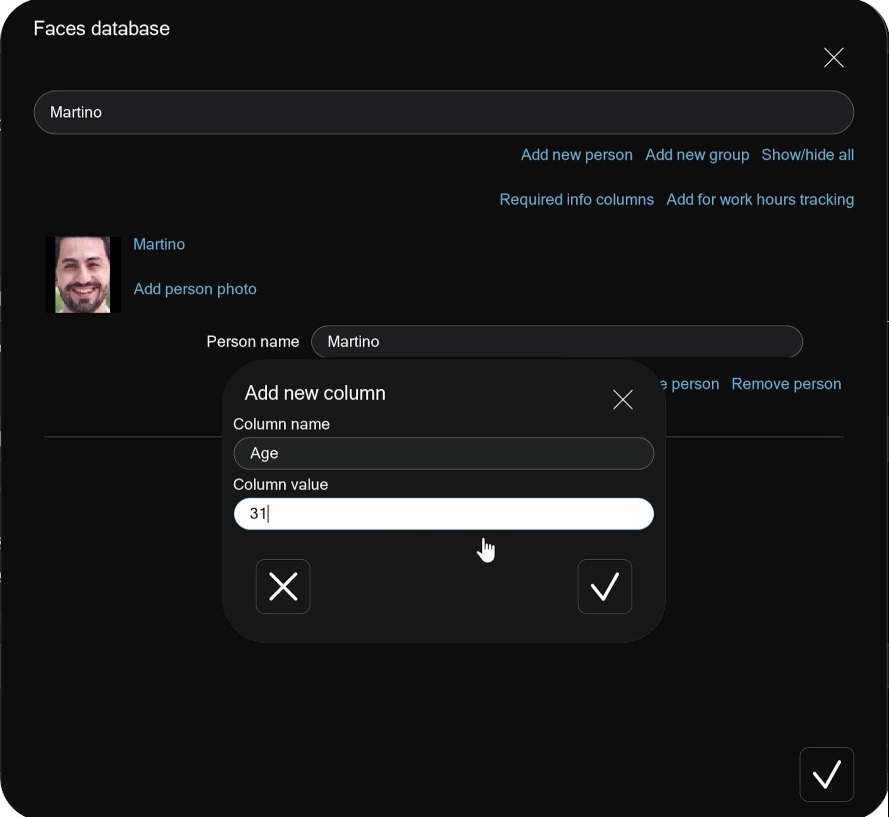Open Add new group link
The image size is (889, 817).
point(697,155)
